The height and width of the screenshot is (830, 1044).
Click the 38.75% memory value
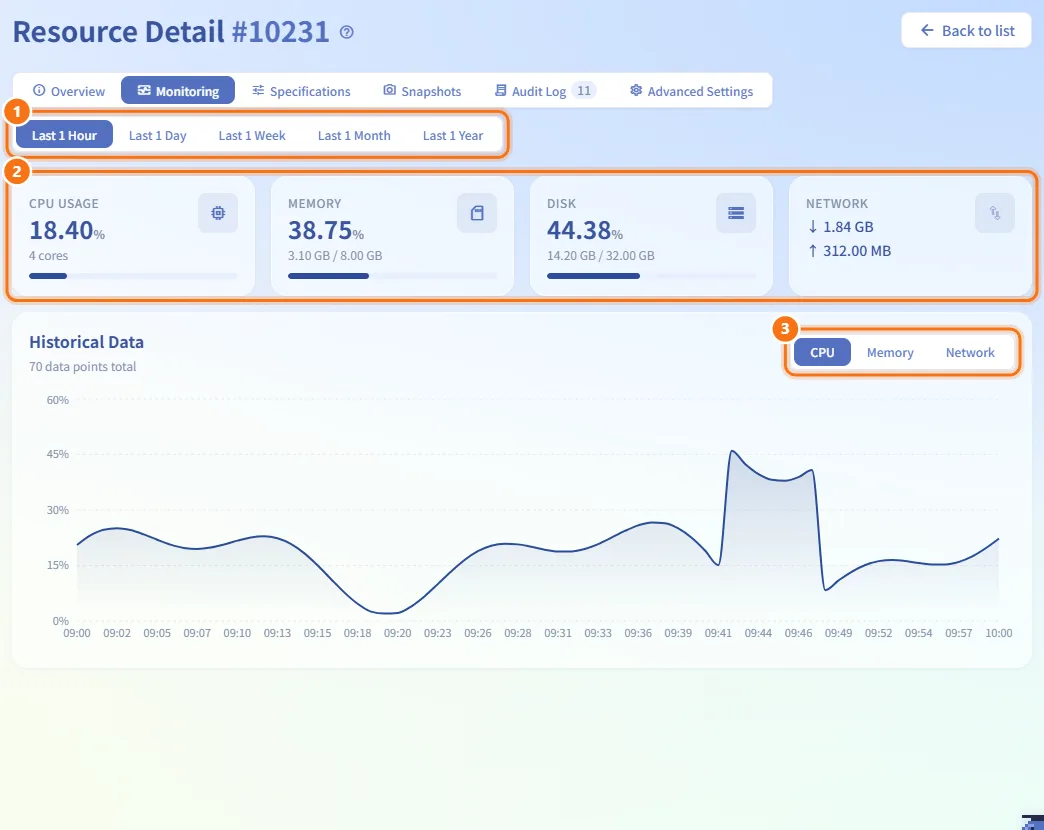[326, 230]
